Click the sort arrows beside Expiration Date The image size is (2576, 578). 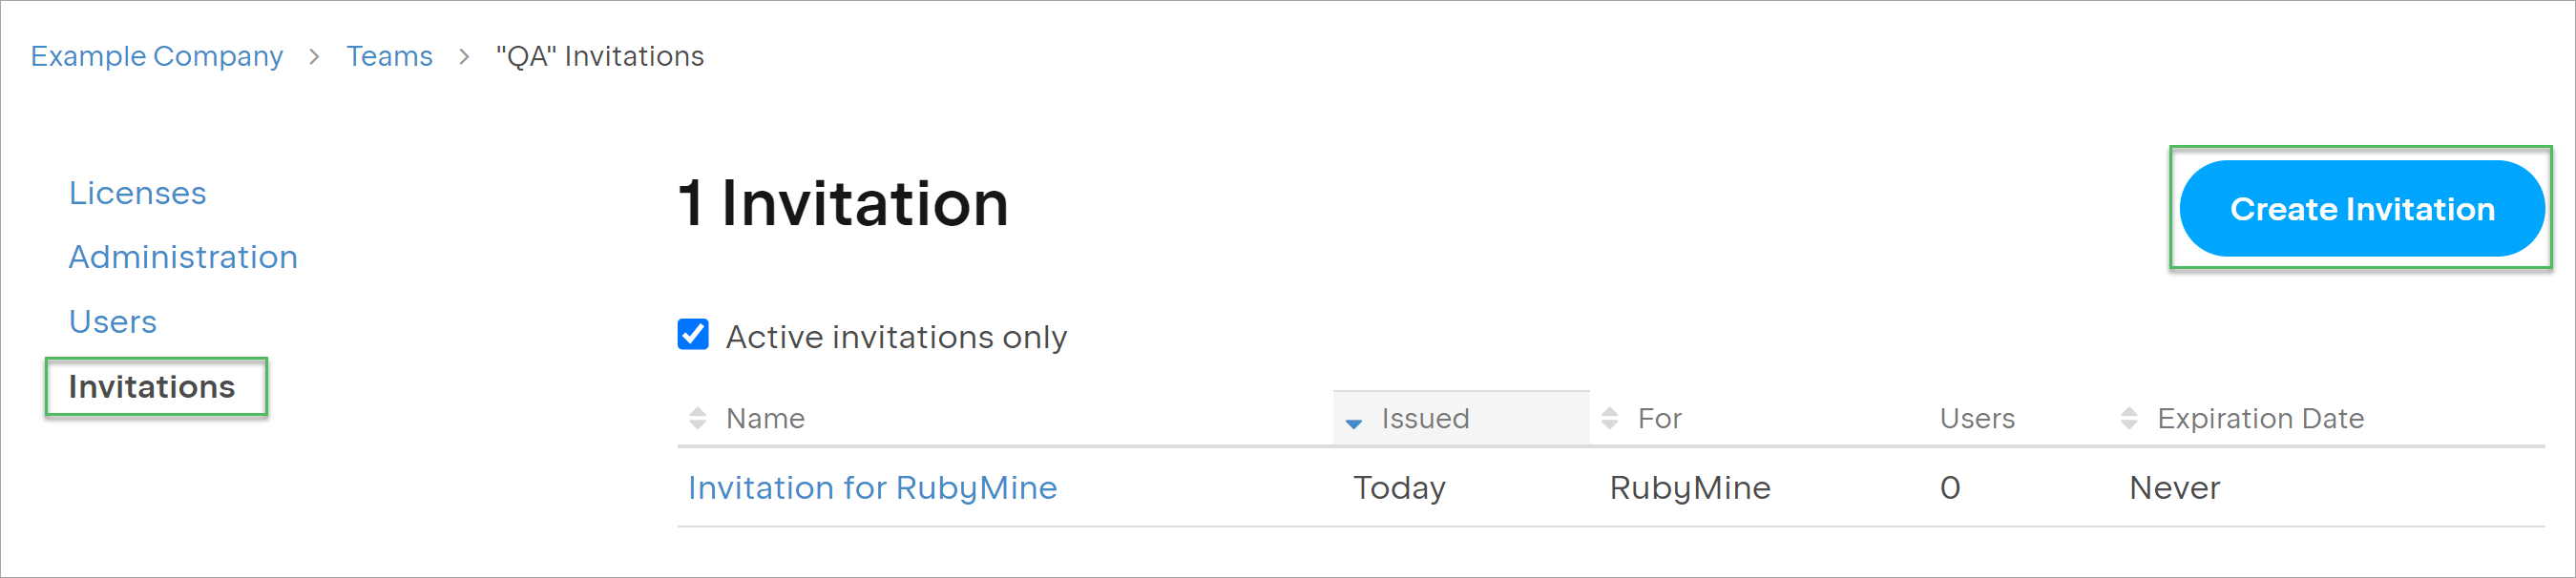click(x=2128, y=418)
